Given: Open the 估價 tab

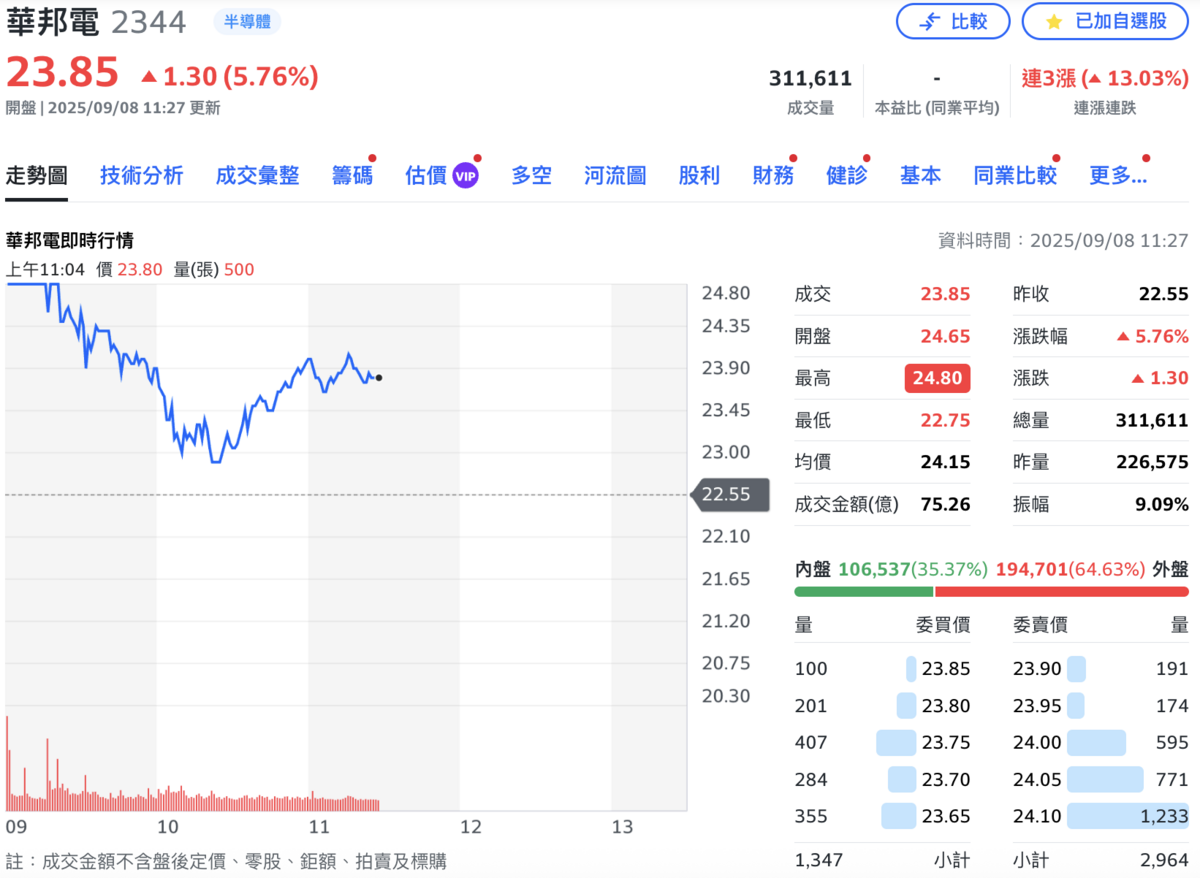Looking at the screenshot, I should point(426,176).
